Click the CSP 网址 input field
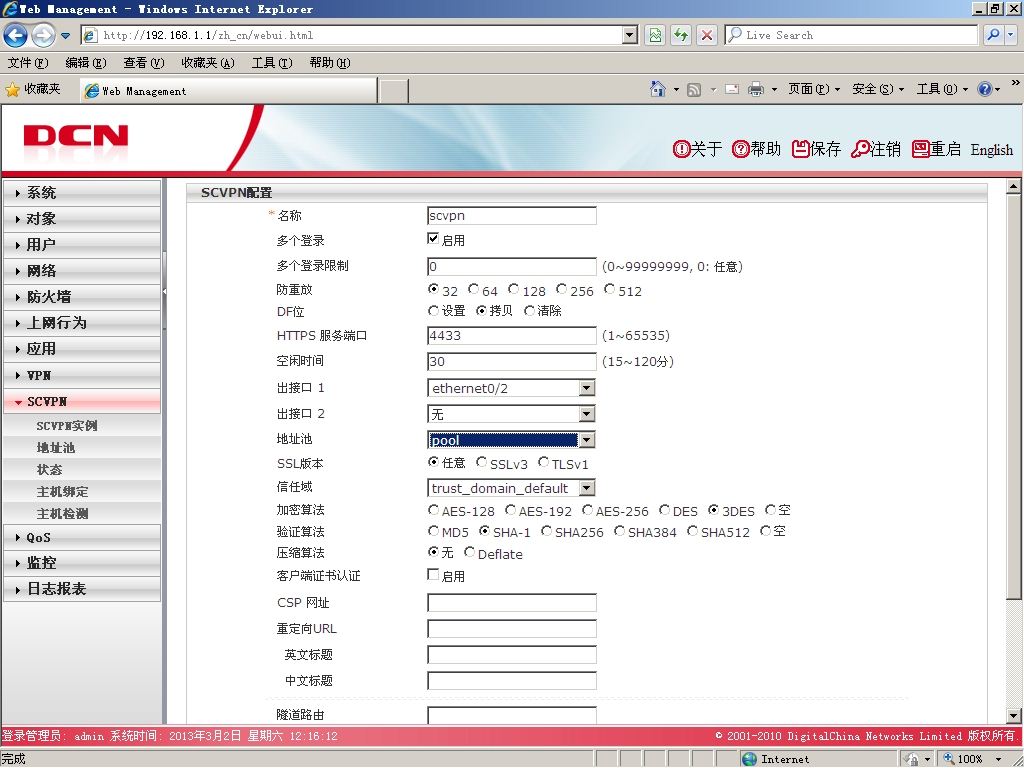Screen dimensions: 1024x768 tap(511, 602)
